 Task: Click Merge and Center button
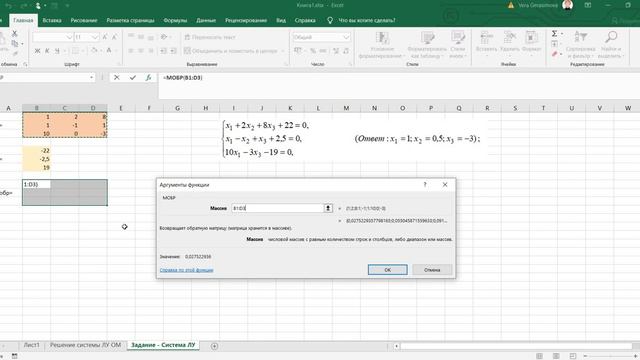click(x=231, y=51)
